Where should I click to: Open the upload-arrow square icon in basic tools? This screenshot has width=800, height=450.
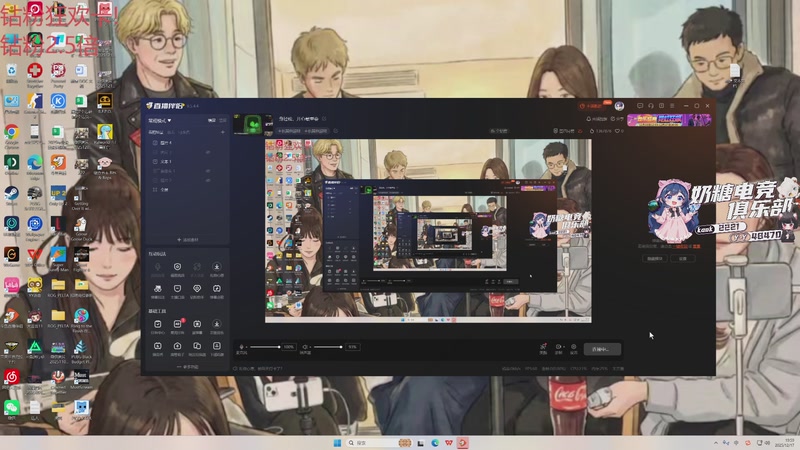(x=217, y=346)
